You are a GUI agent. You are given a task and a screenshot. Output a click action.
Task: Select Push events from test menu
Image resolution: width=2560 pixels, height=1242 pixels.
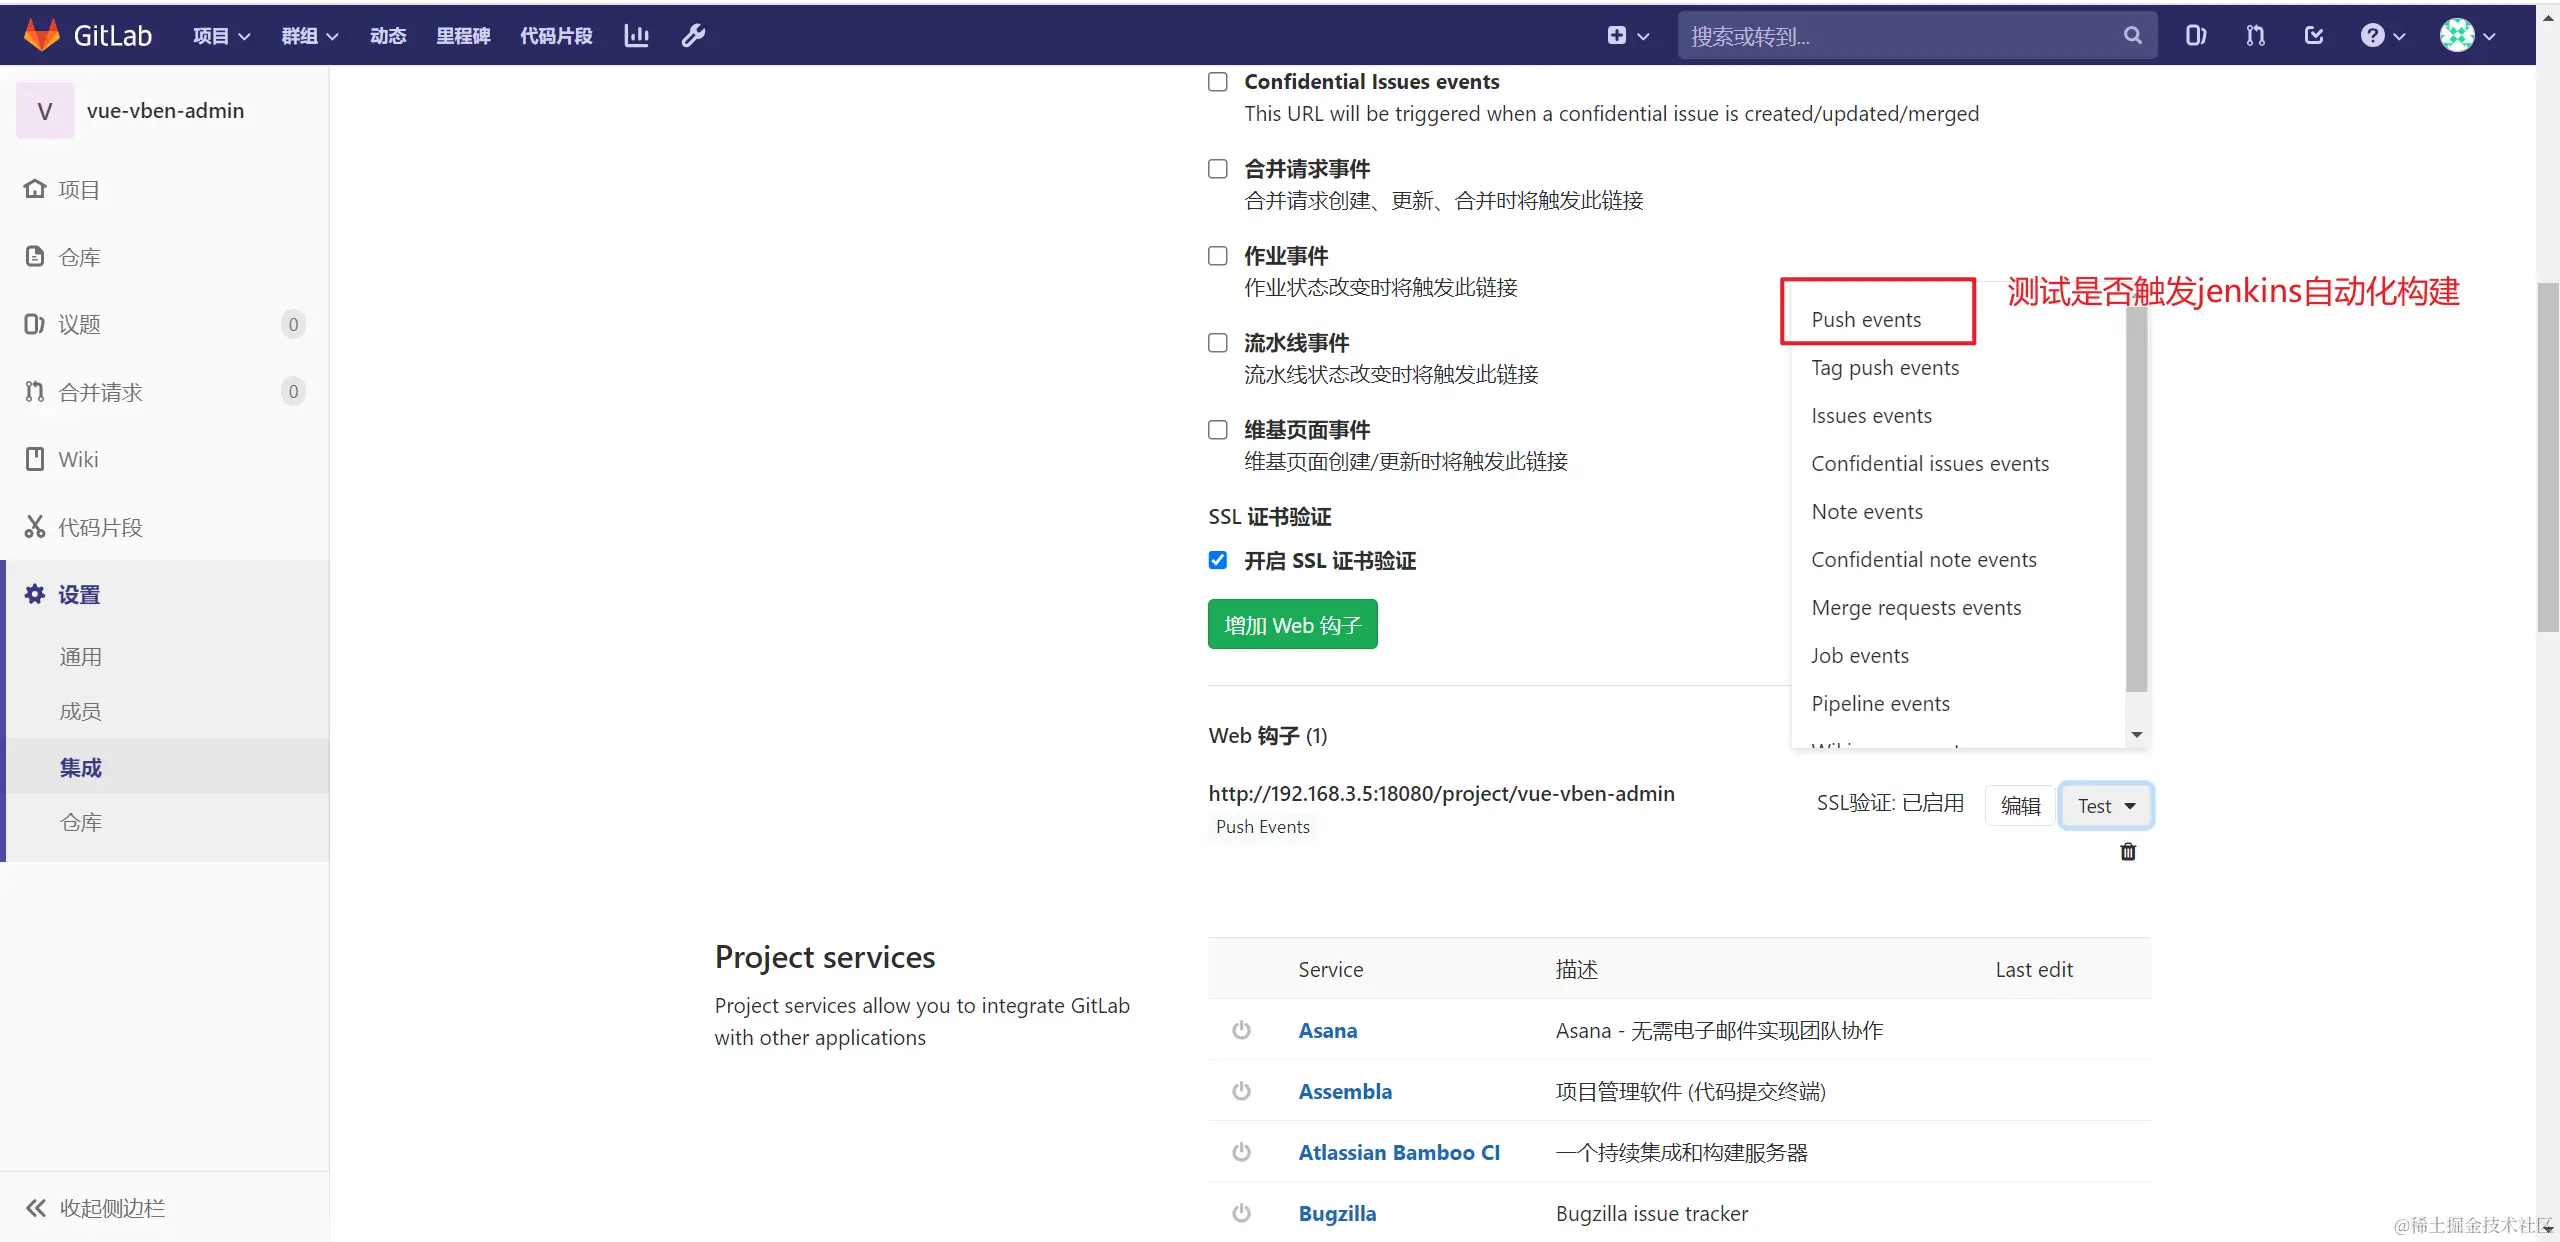pyautogui.click(x=1866, y=320)
